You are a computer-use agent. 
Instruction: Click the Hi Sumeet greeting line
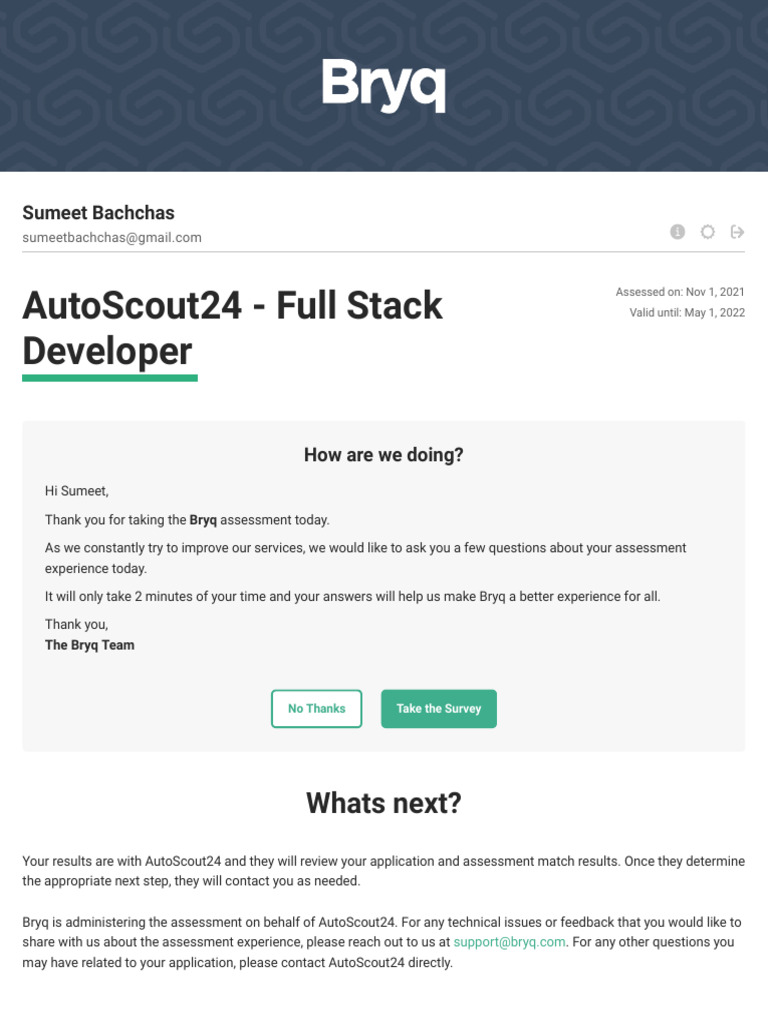point(76,491)
